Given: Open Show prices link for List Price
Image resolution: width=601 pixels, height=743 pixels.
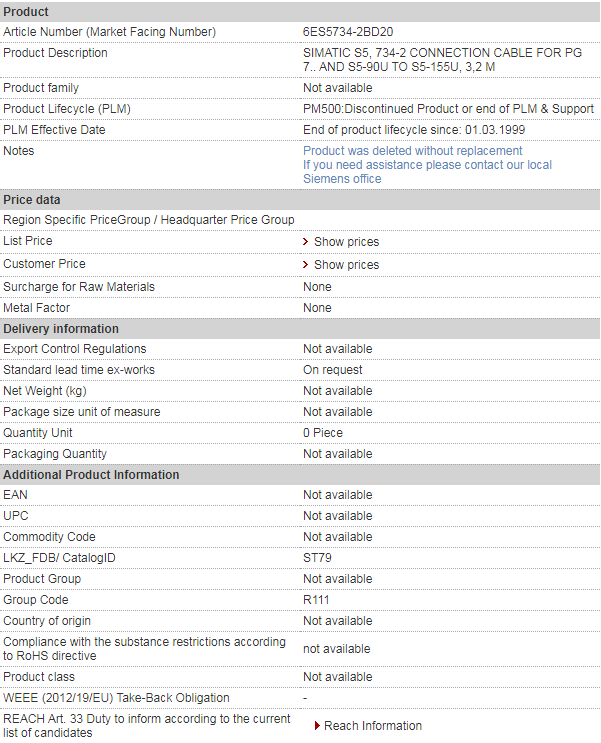Looking at the screenshot, I should pyautogui.click(x=346, y=242).
